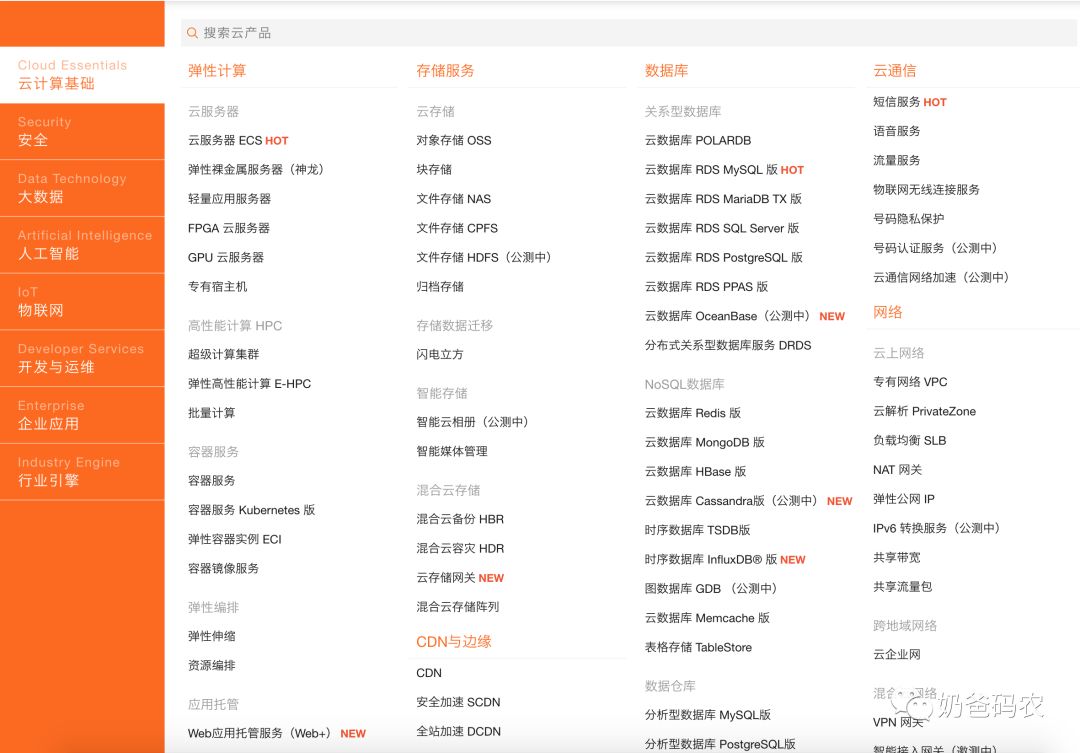Open 短信服务 link under 云通信

[x=897, y=102]
